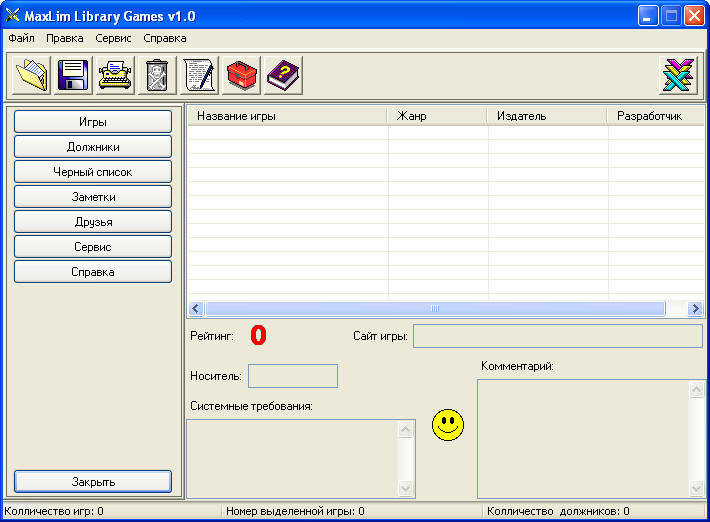Viewport: 710px width, 522px height.
Task: Click the yellow smiley face
Action: 448,425
